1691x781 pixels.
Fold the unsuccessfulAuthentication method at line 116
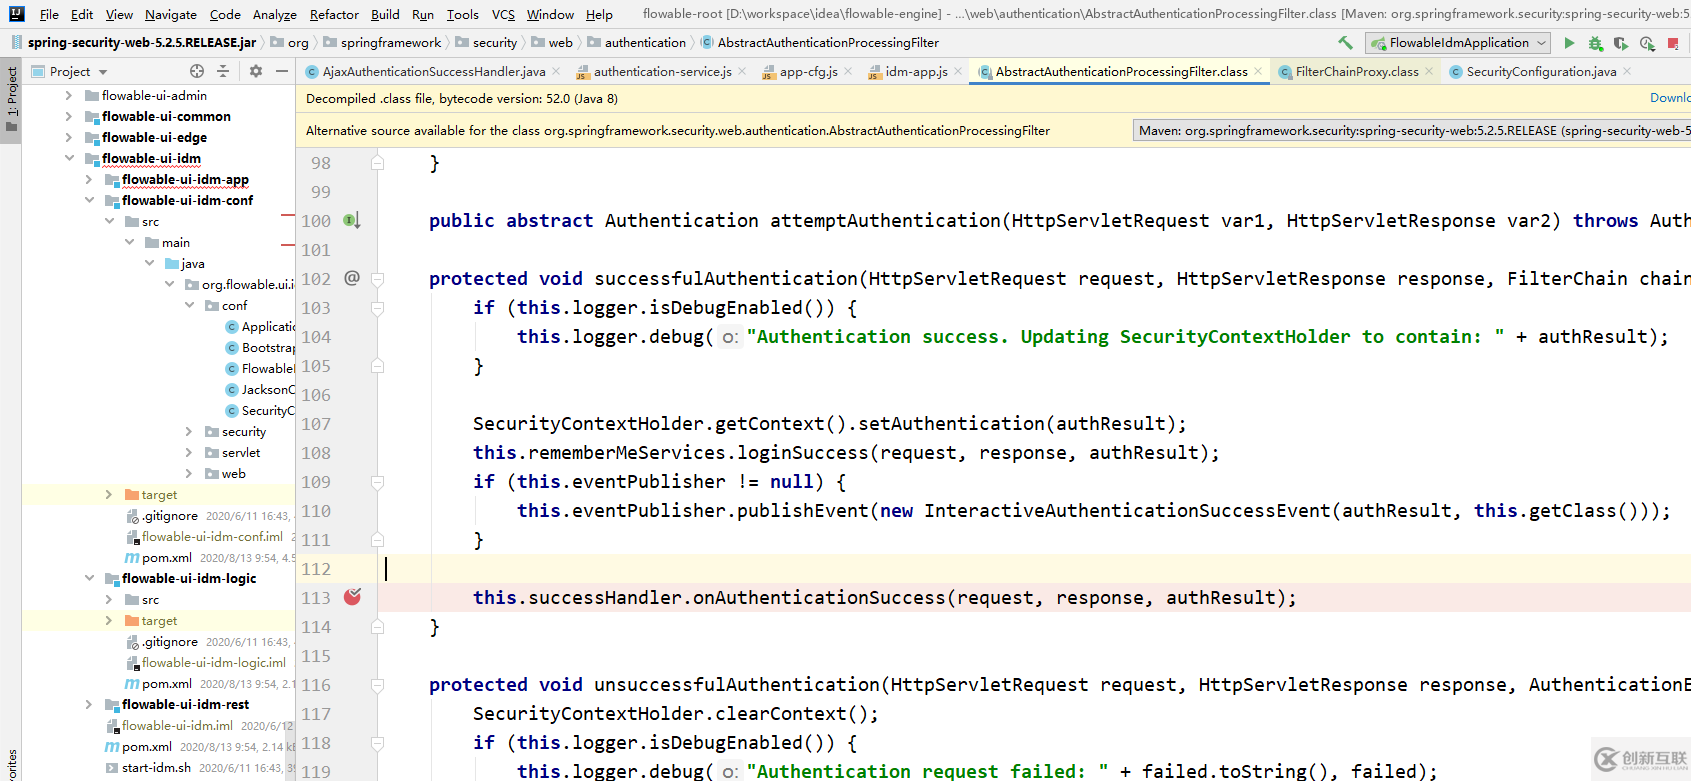[378, 685]
